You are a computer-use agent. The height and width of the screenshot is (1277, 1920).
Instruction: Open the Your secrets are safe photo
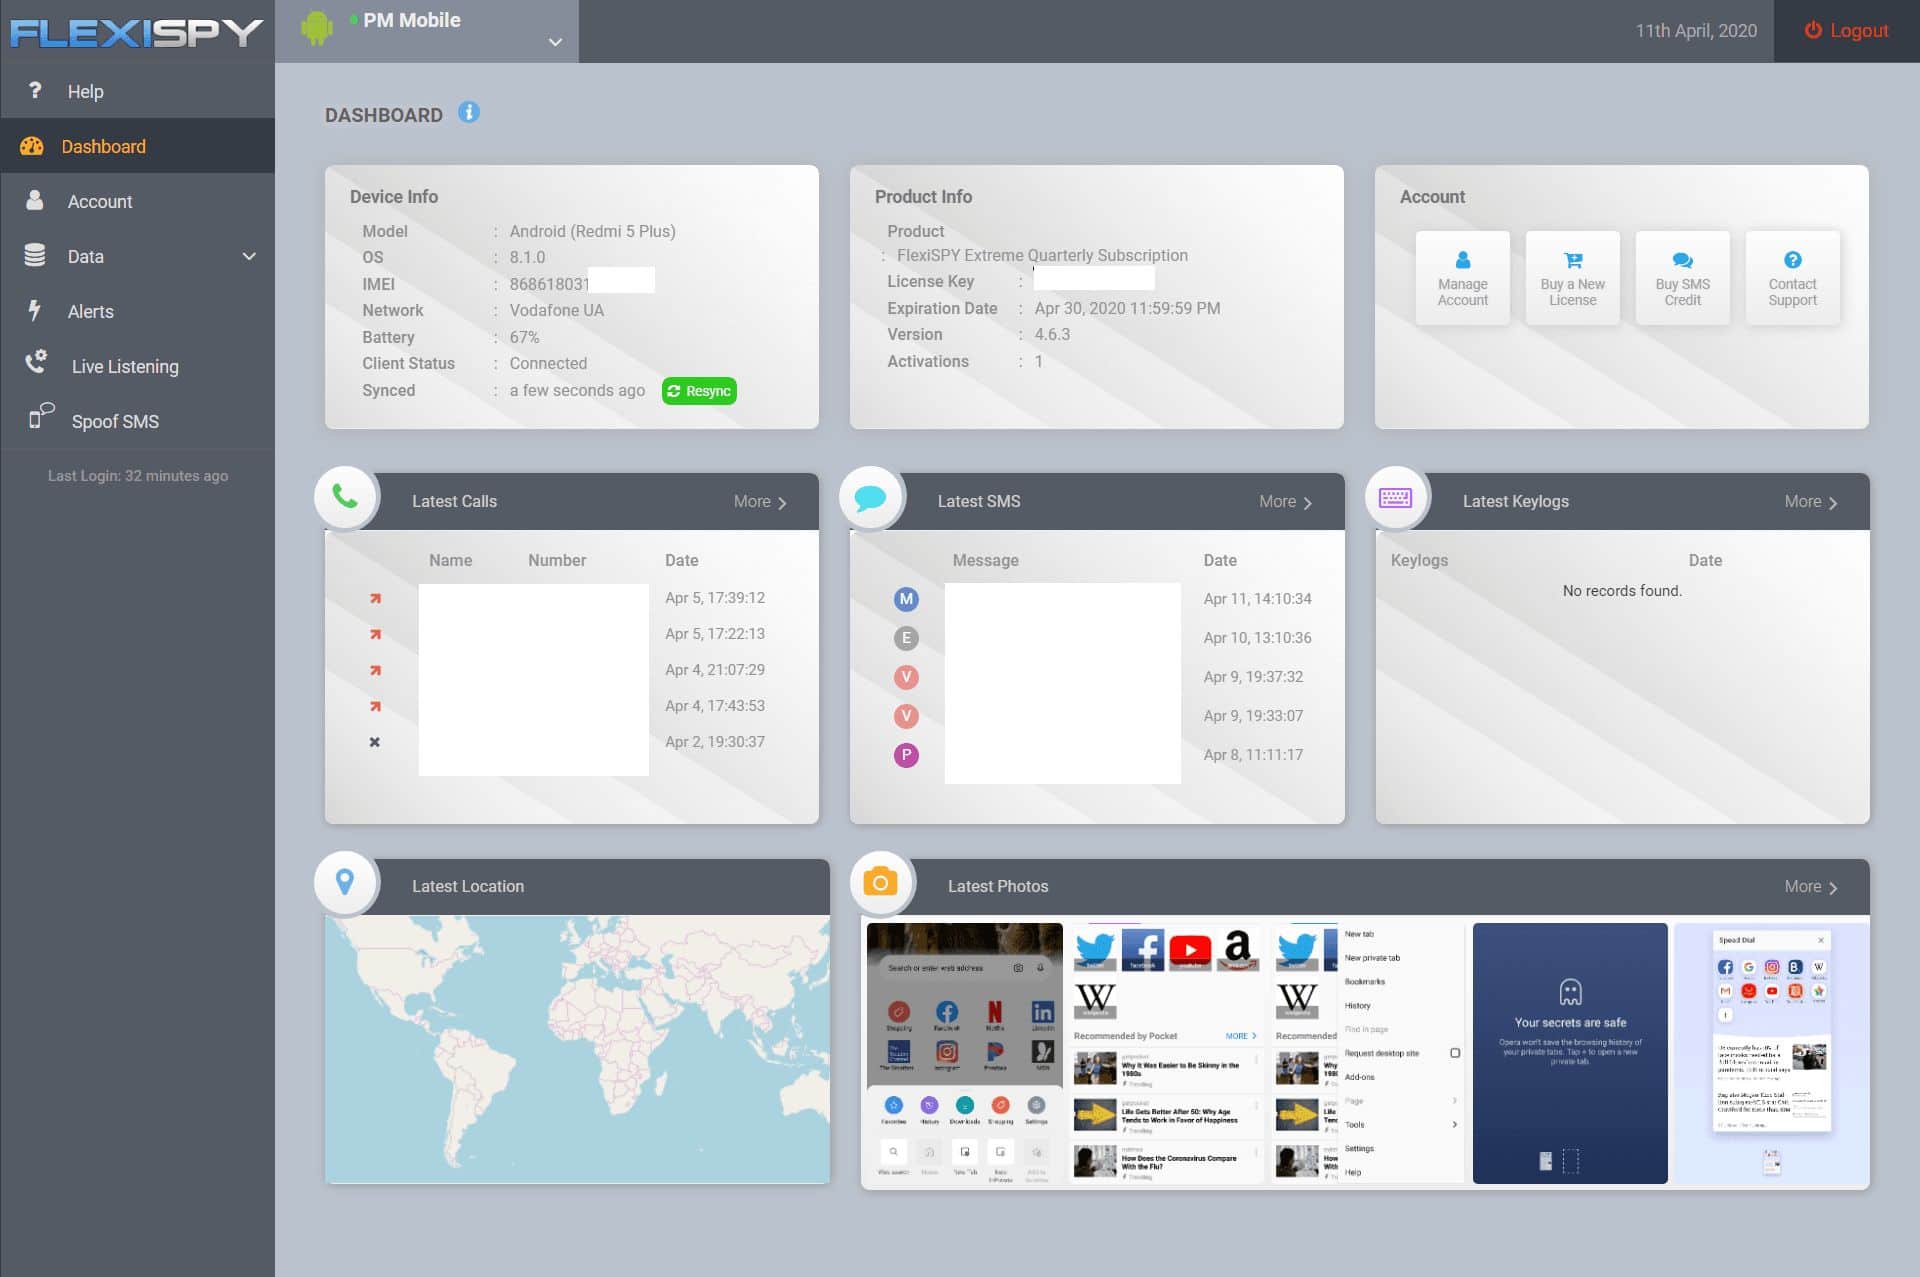(1570, 1052)
